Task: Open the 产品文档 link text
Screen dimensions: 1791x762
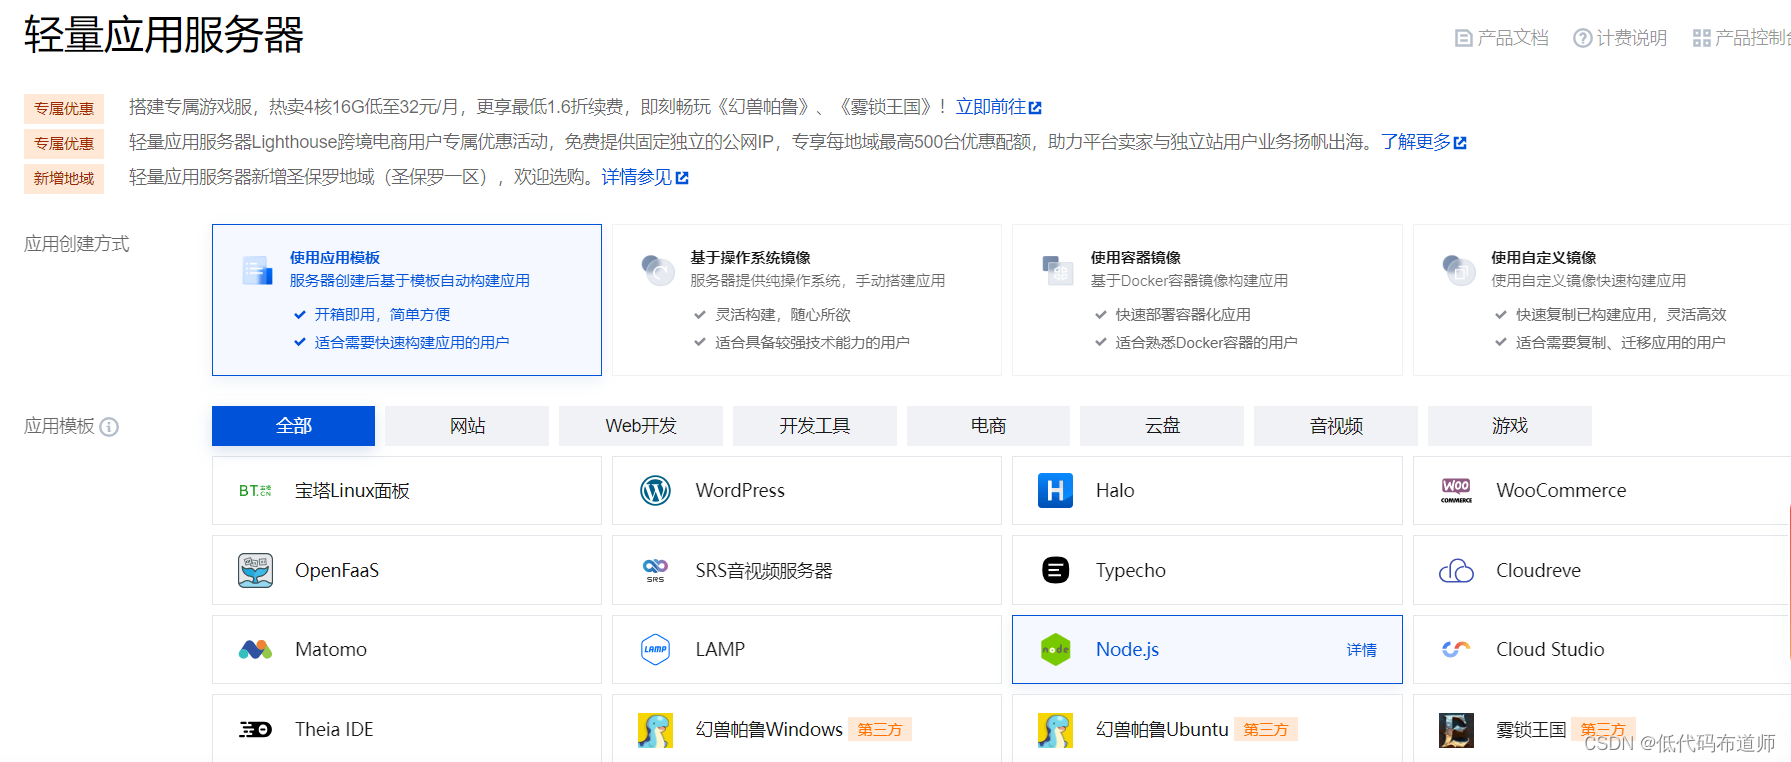Action: 1513,38
